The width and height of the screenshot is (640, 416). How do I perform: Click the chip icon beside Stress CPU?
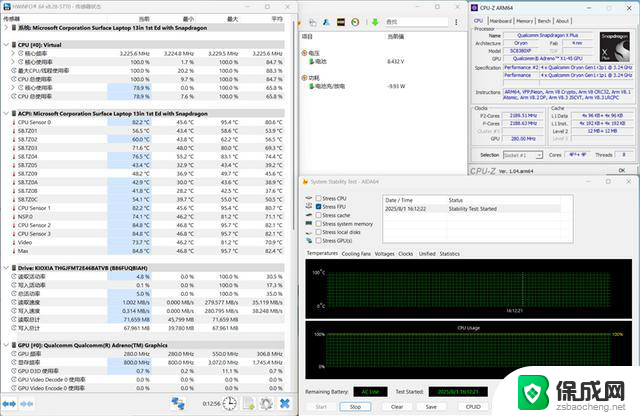click(x=309, y=198)
